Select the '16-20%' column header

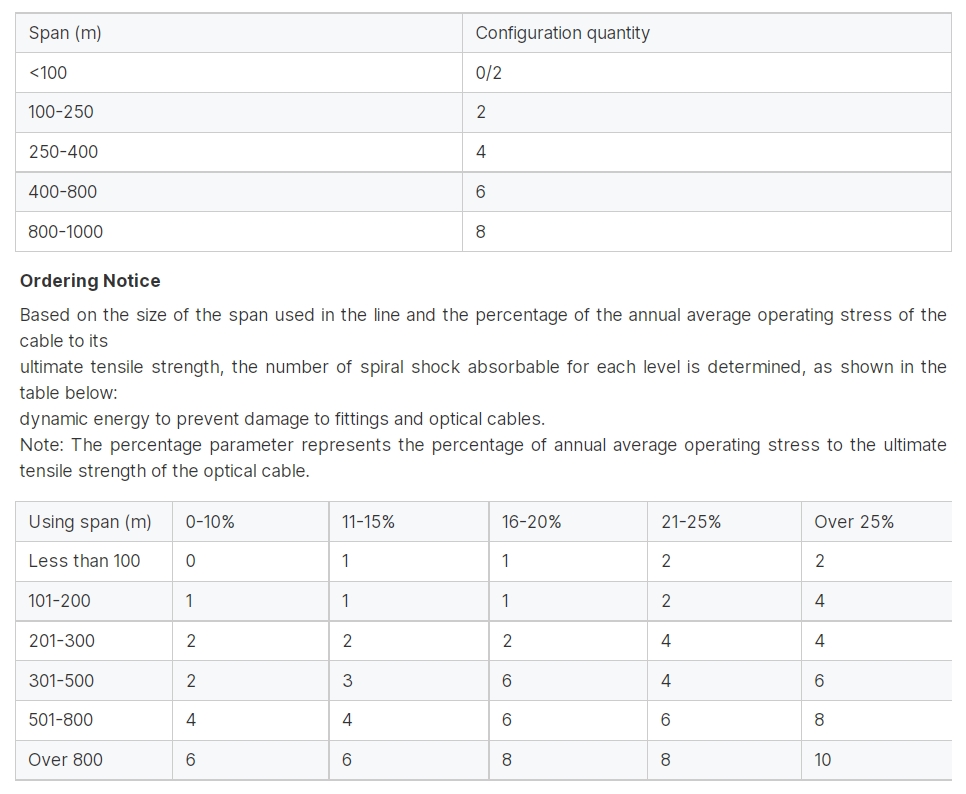coord(568,522)
